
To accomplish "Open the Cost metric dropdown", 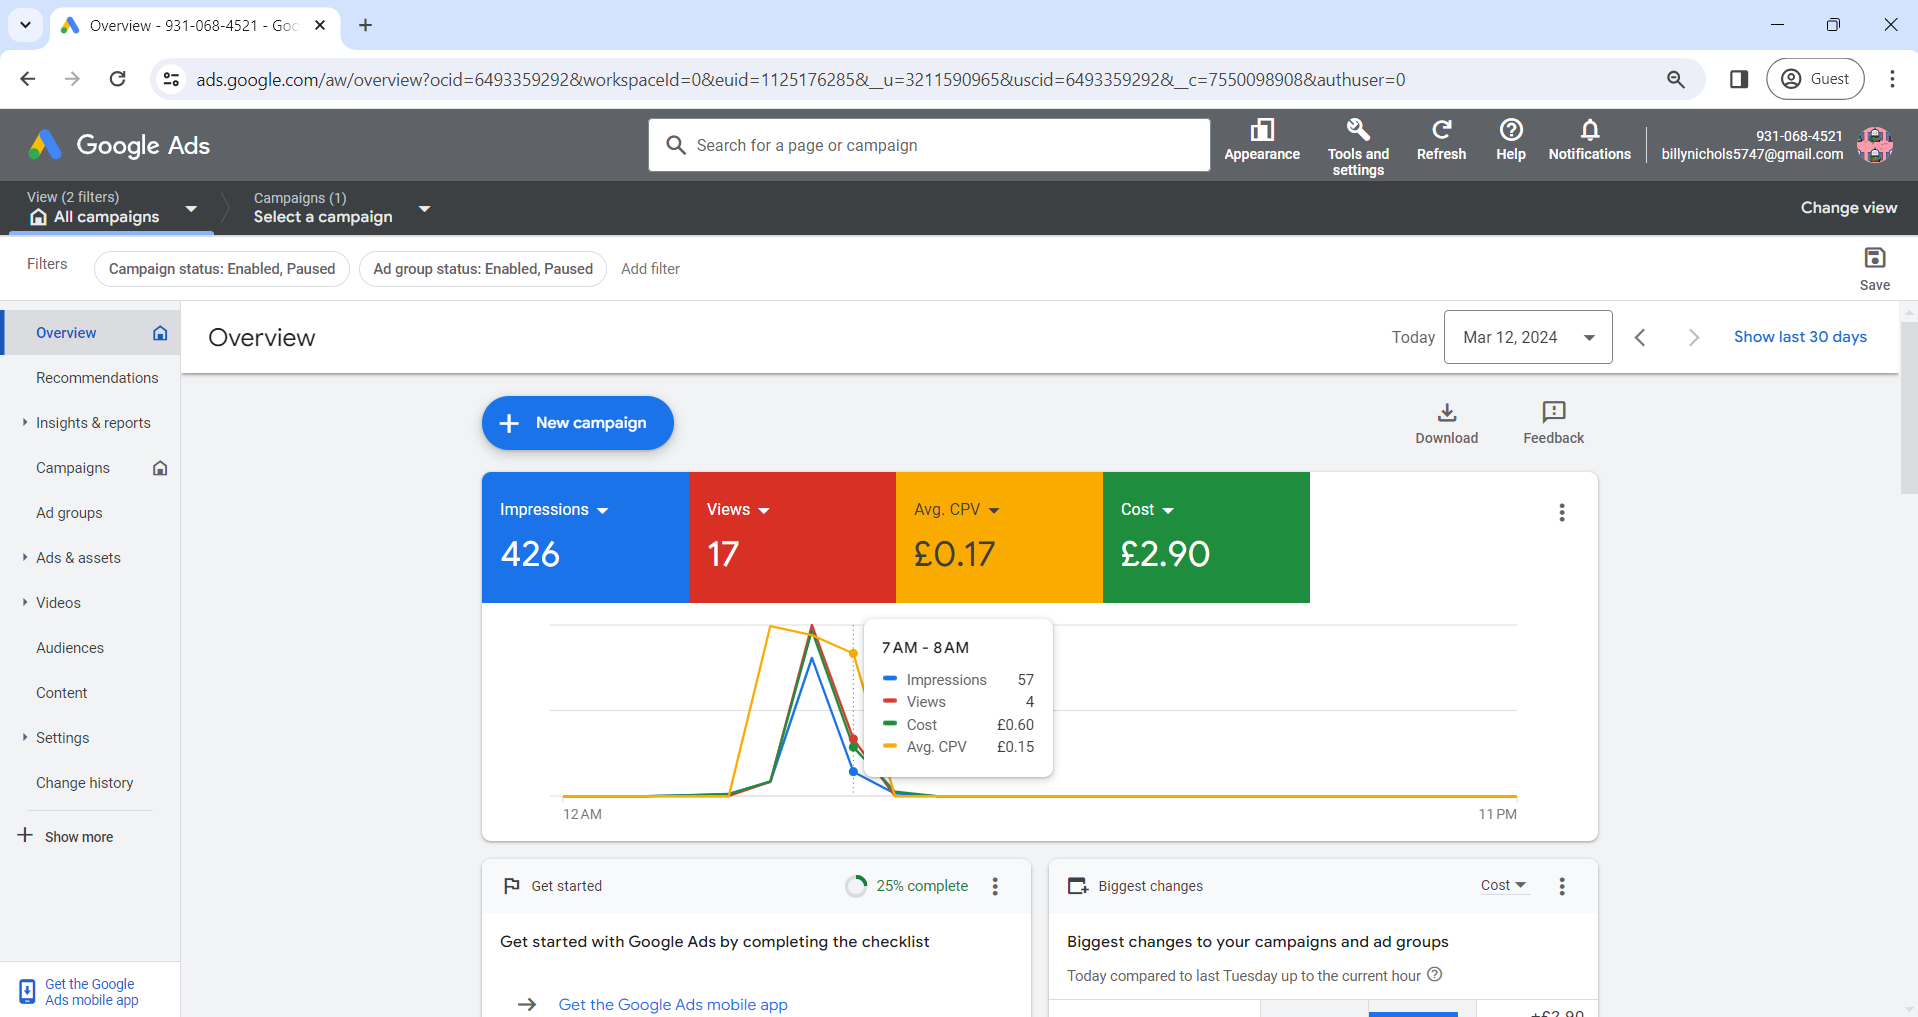I will click(1147, 510).
